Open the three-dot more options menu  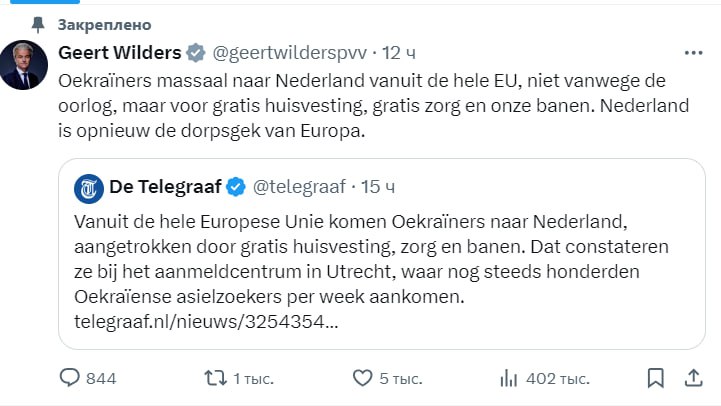[x=693, y=52]
